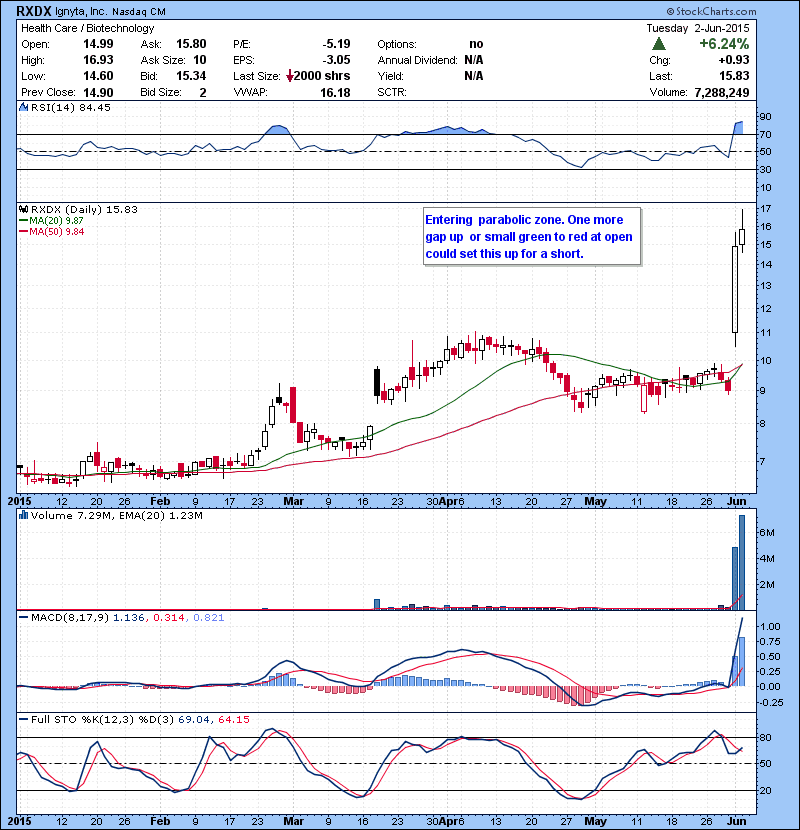Click the stochastic %D value 64.15
This screenshot has height=830, width=800.
point(233,719)
